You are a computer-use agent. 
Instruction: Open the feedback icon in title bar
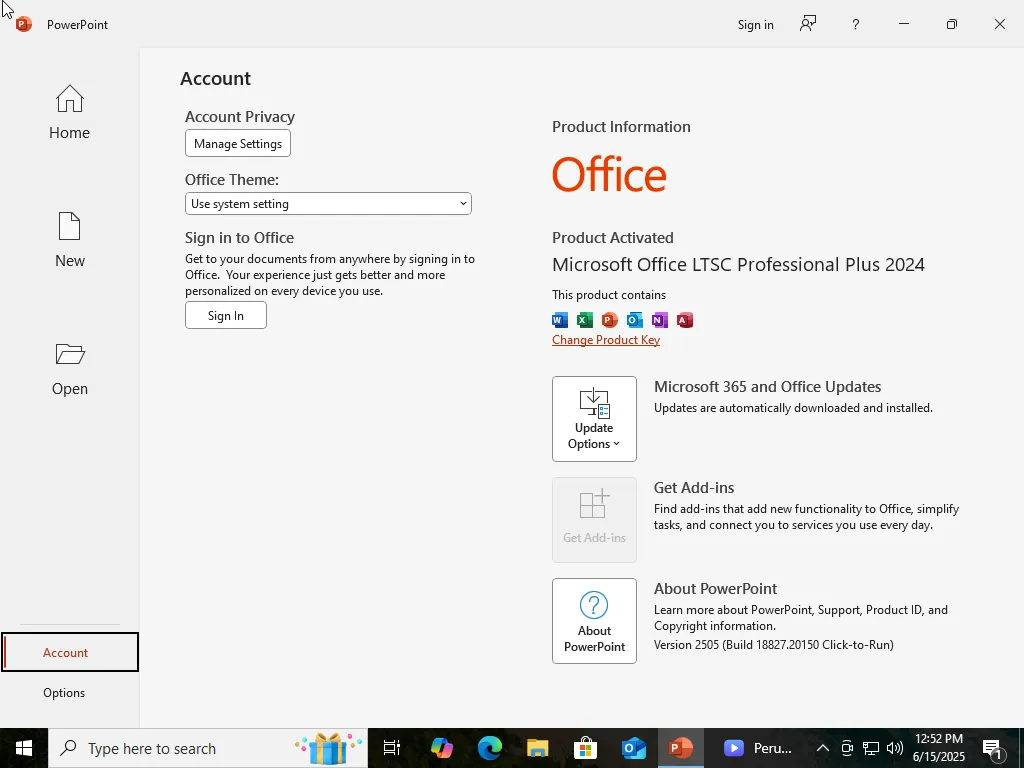[808, 24]
